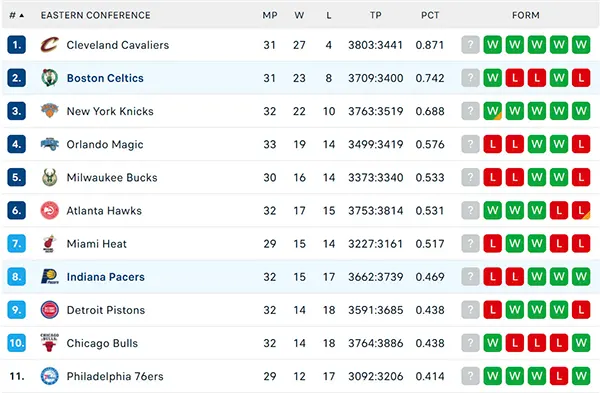Sort standings by MP column header

269,15
